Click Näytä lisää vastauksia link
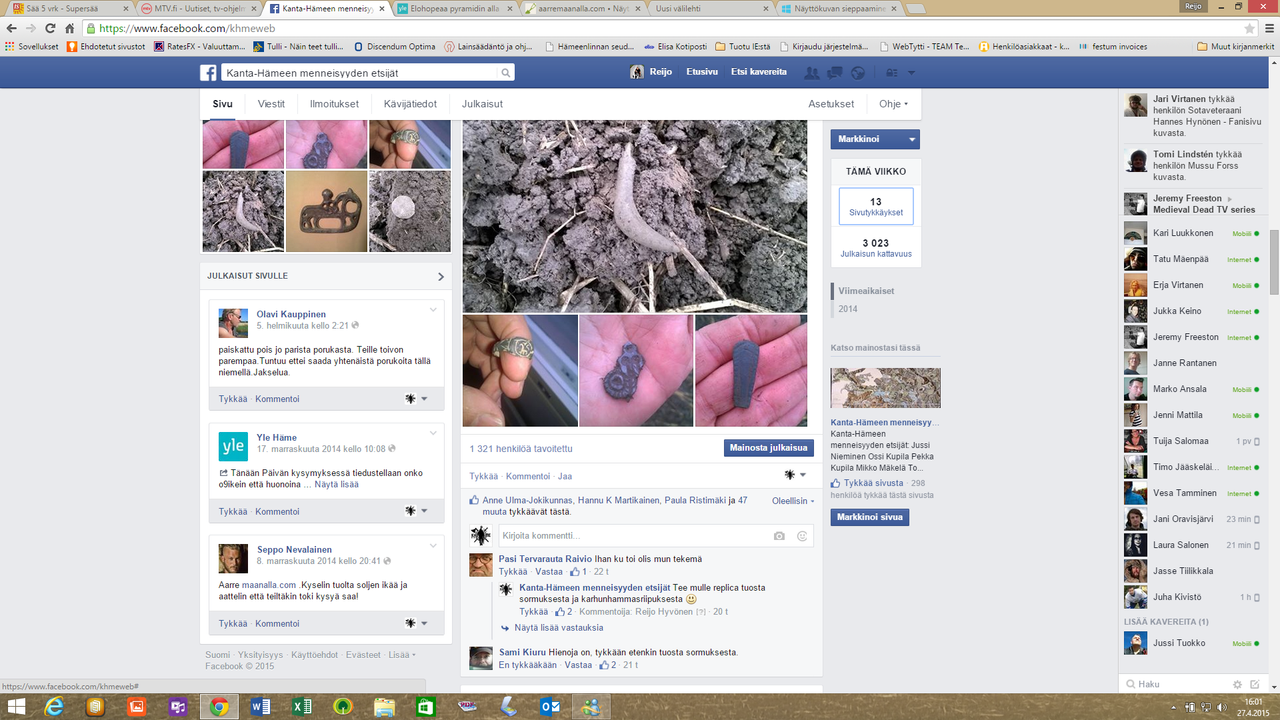The width and height of the screenshot is (1280, 720). (558, 628)
